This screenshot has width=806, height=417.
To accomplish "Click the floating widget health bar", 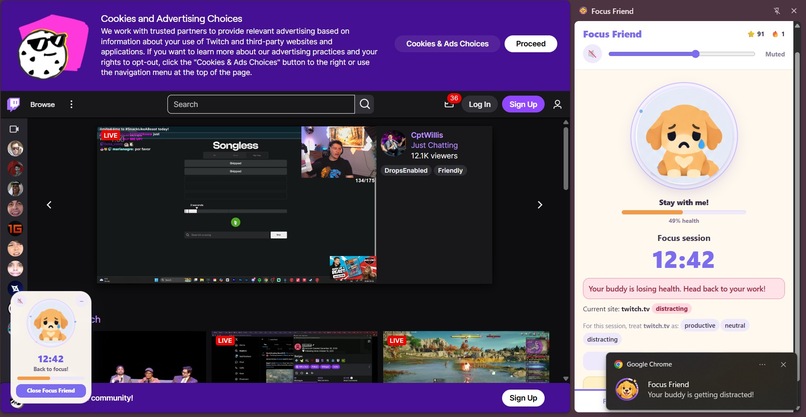I will [51, 378].
